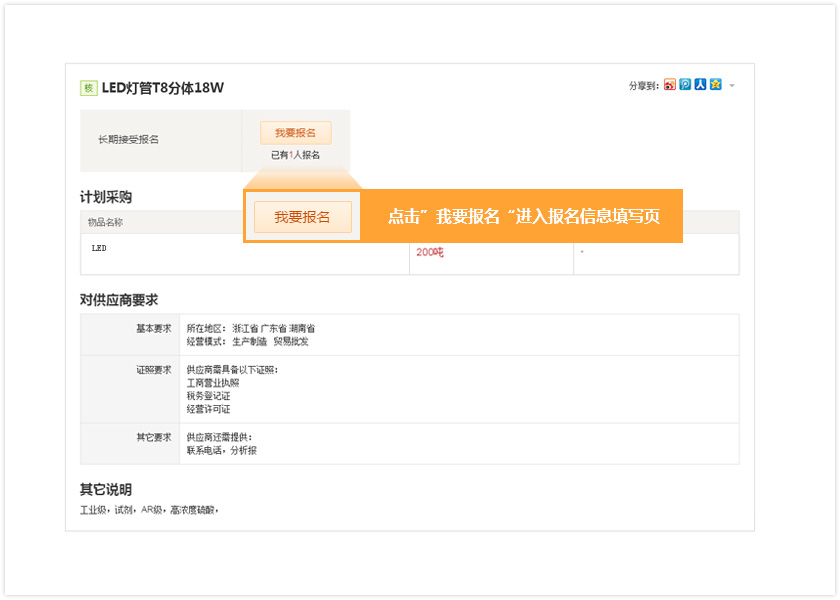Viewport: 840px width, 600px height.
Task: Click the small 我要报名 button above 已有1人报名
Action: (296, 133)
